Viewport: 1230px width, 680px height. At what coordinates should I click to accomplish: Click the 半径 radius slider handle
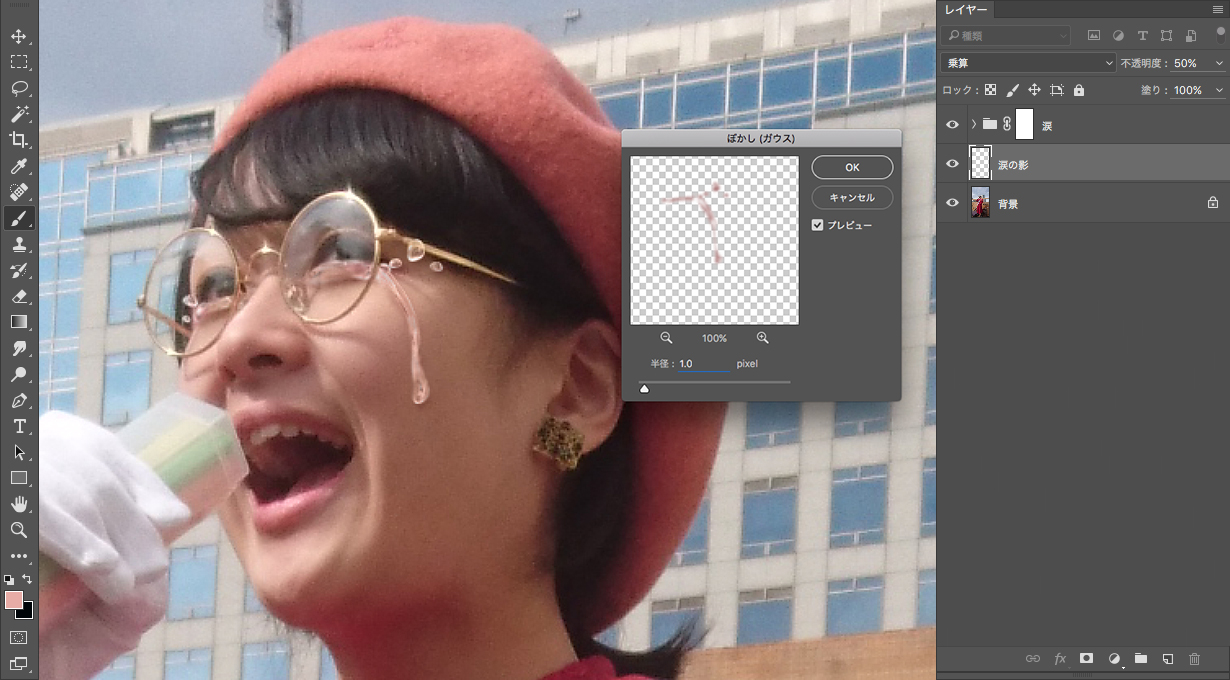click(644, 388)
